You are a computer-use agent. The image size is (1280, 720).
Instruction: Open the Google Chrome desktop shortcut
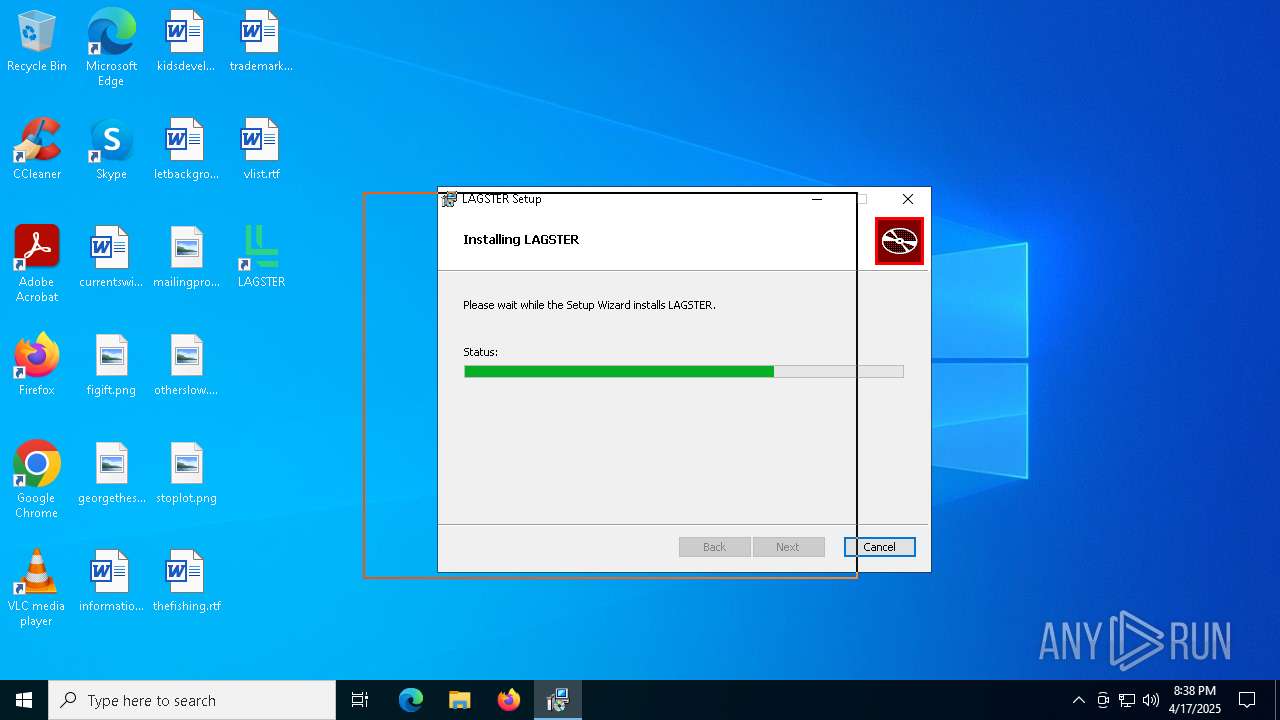(x=37, y=479)
